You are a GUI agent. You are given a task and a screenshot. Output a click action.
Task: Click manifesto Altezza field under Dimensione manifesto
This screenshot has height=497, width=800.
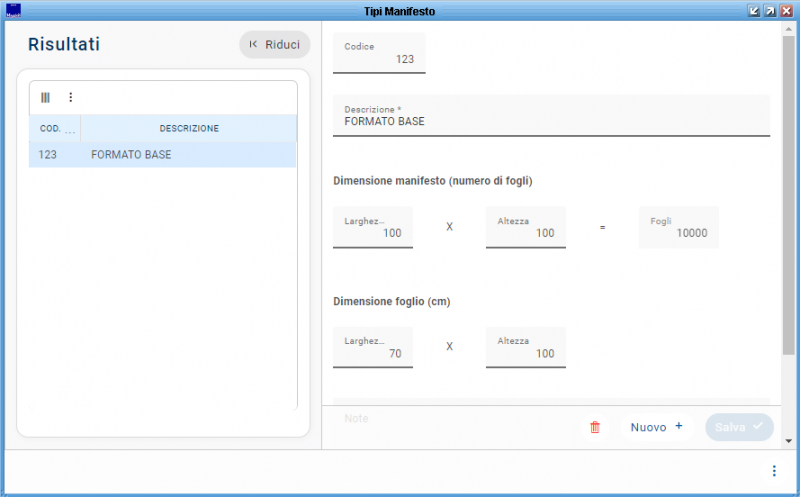click(525, 228)
